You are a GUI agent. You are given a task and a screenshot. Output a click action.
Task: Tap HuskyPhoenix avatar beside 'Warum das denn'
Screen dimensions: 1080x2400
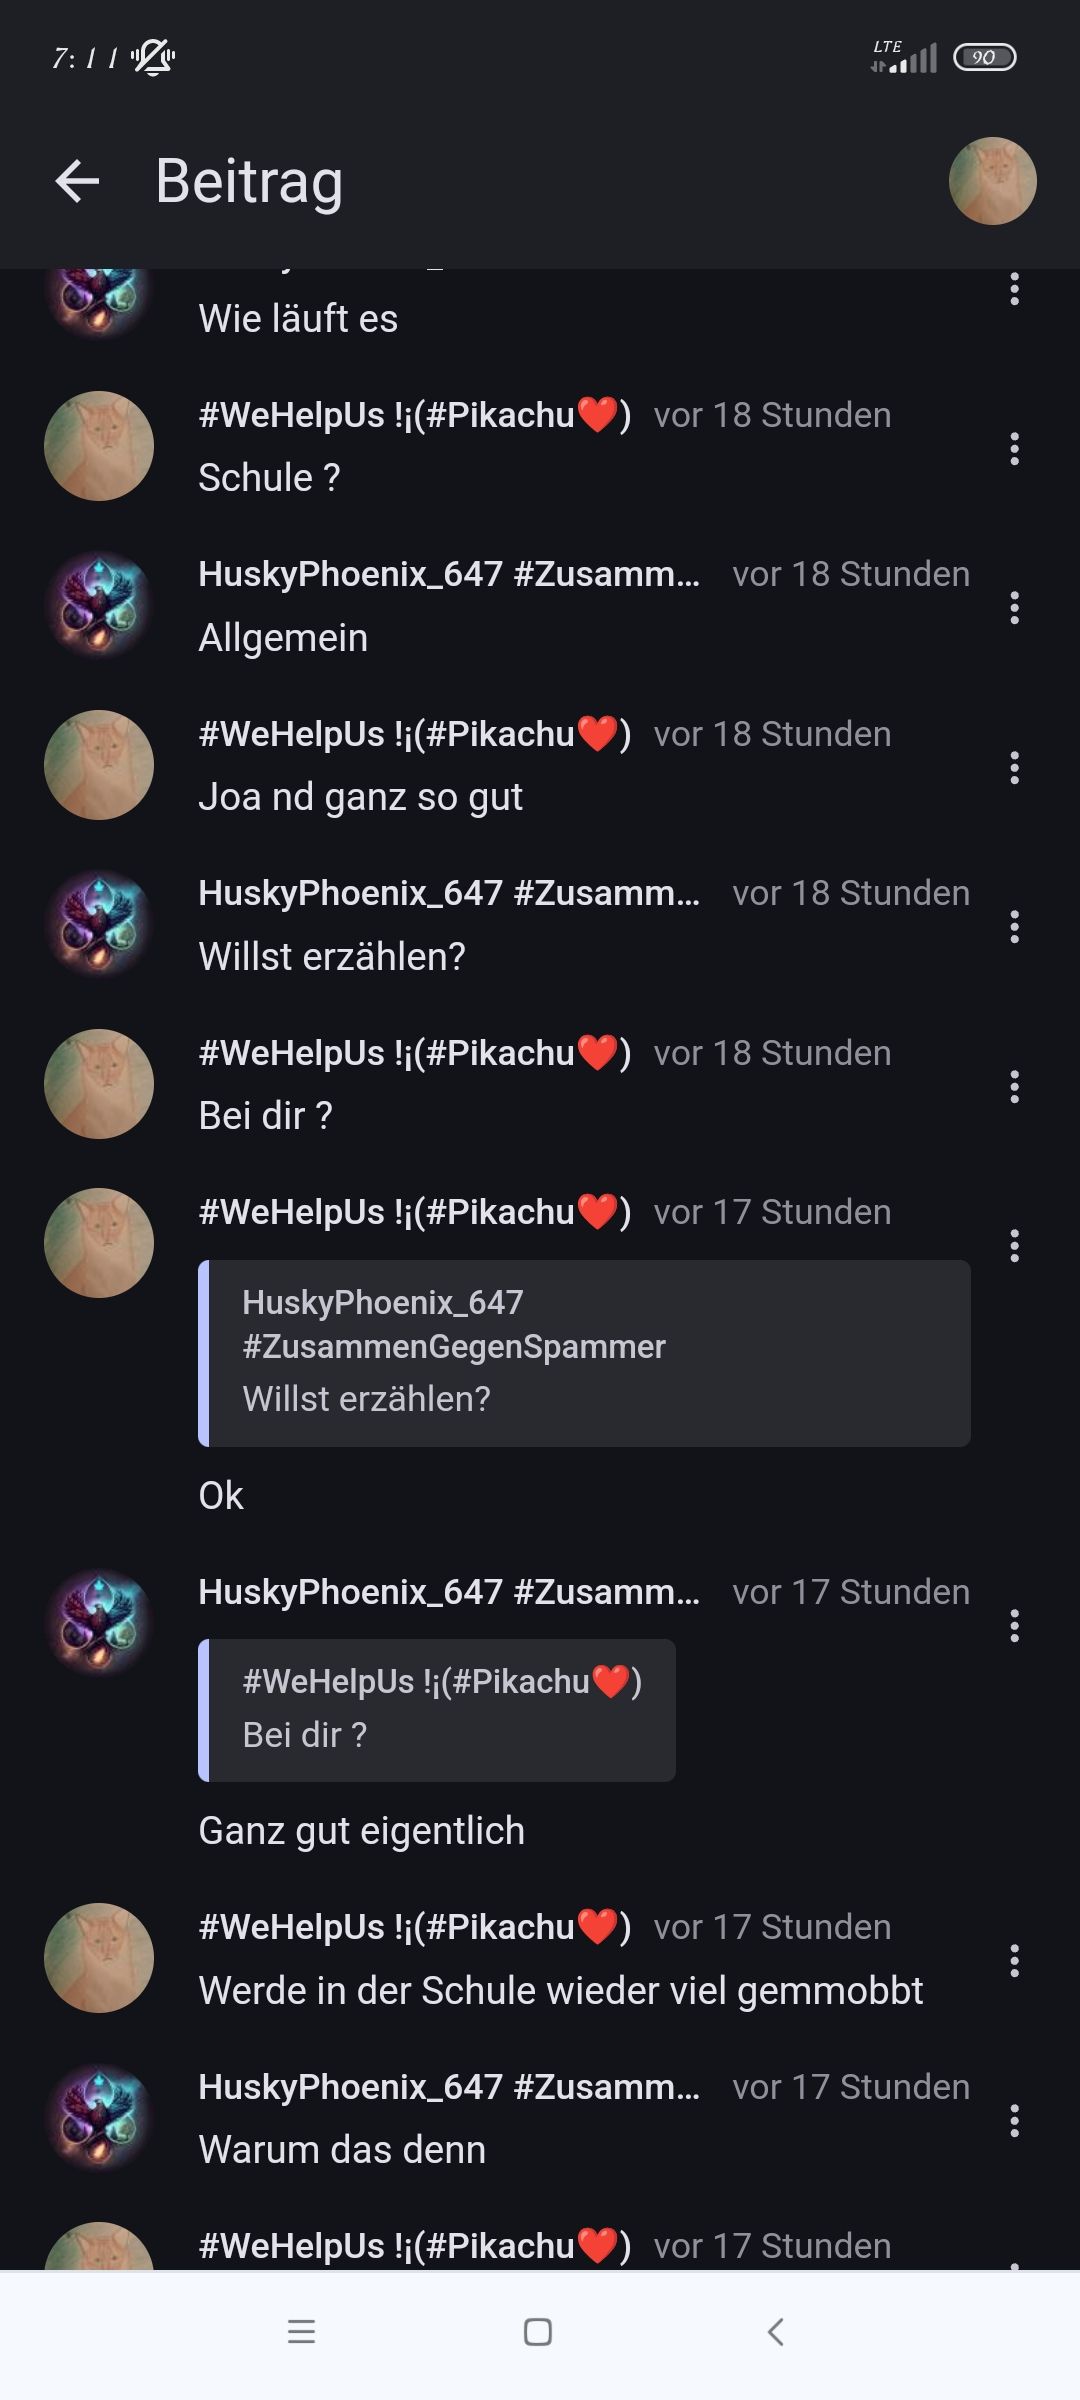coord(99,2118)
